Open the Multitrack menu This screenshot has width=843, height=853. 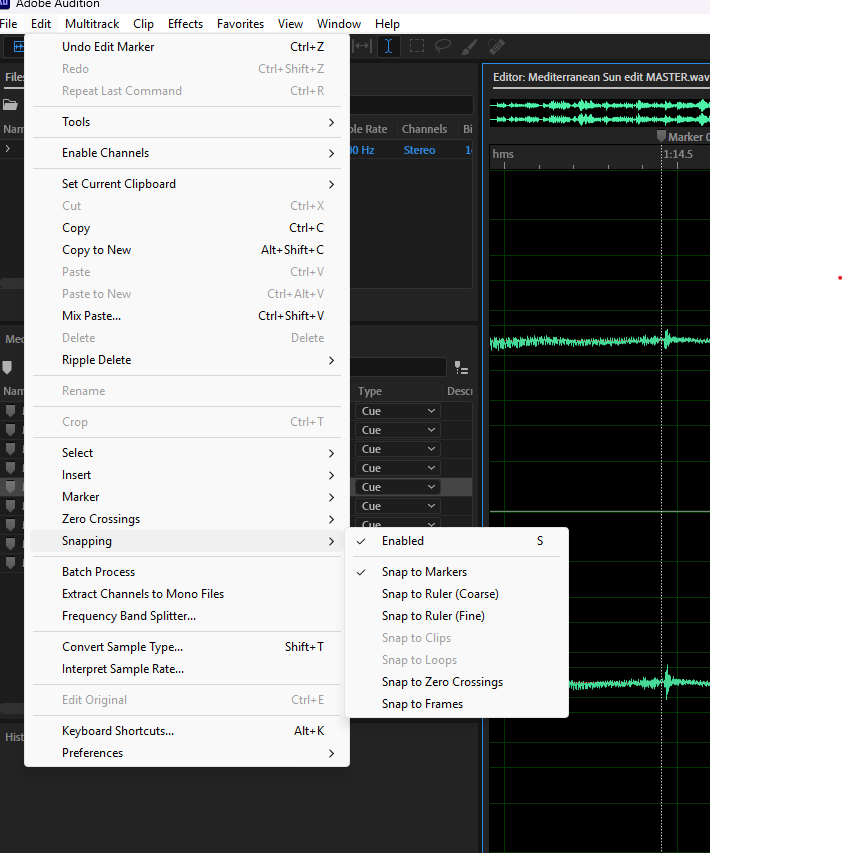pyautogui.click(x=92, y=24)
